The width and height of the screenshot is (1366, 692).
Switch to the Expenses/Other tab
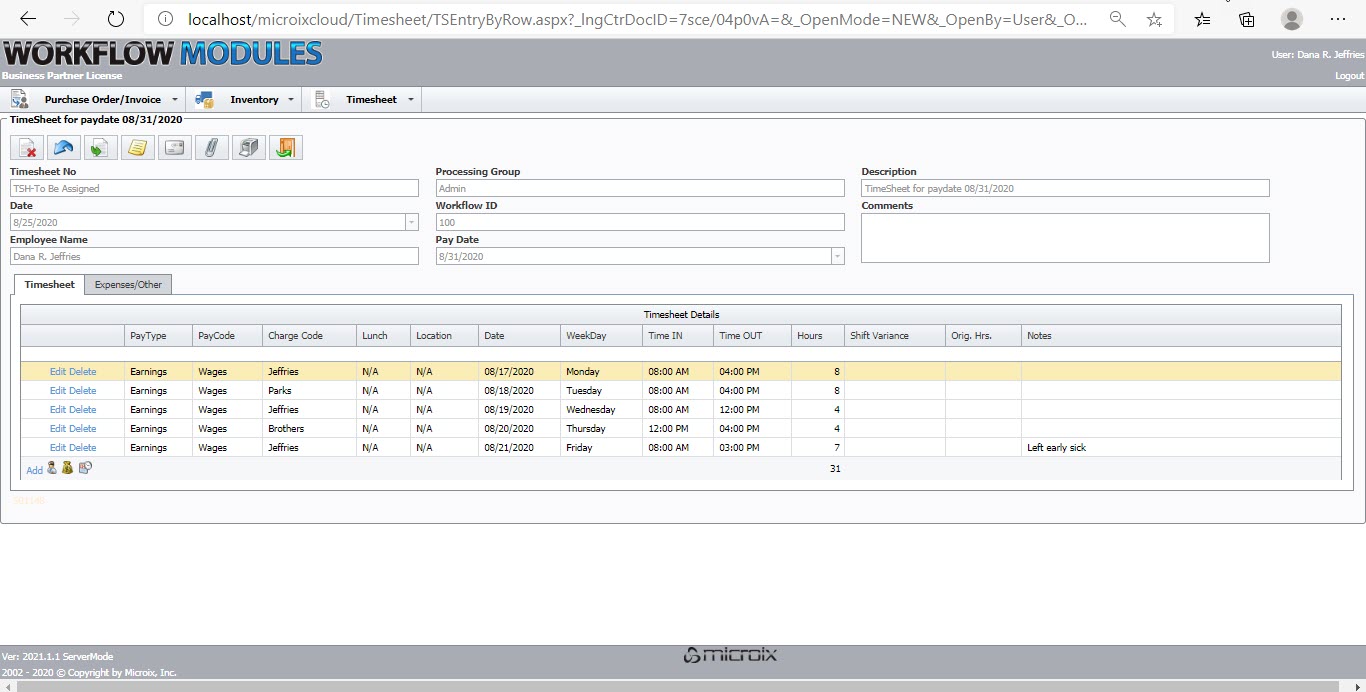(128, 285)
